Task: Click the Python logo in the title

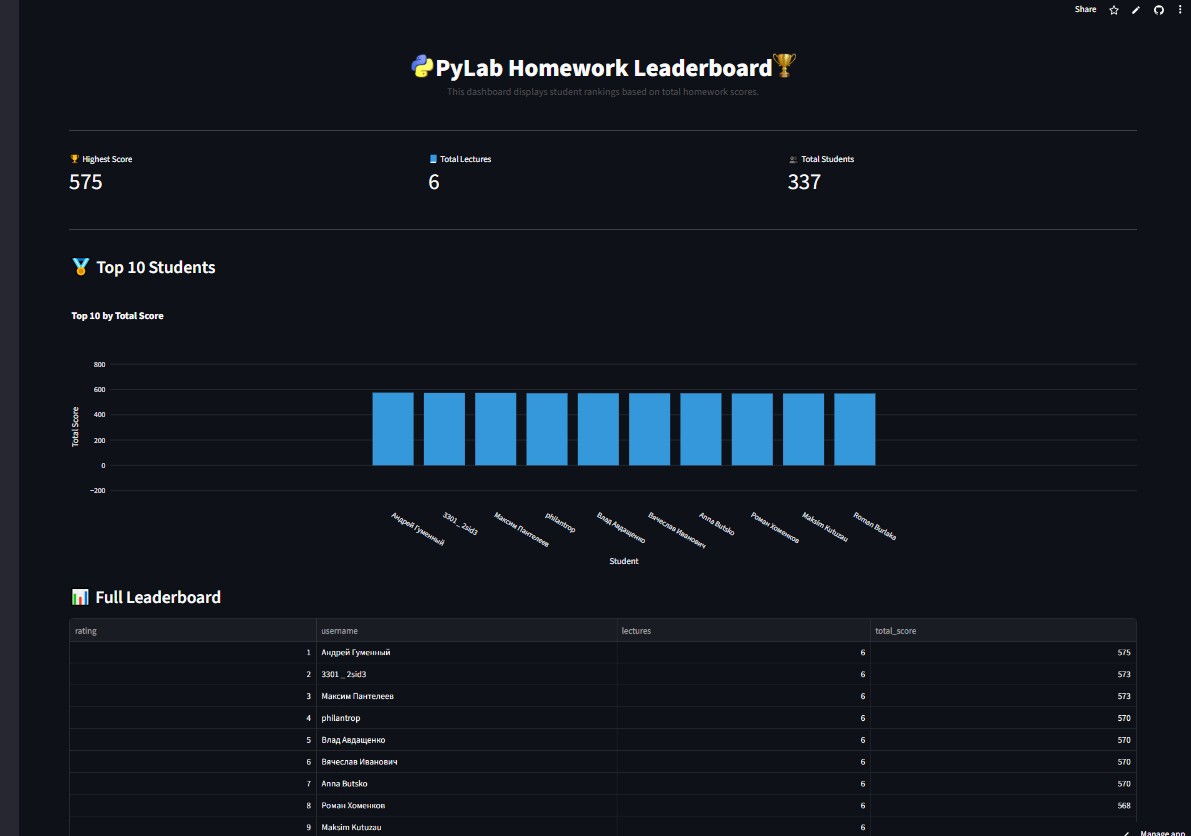Action: tap(422, 67)
